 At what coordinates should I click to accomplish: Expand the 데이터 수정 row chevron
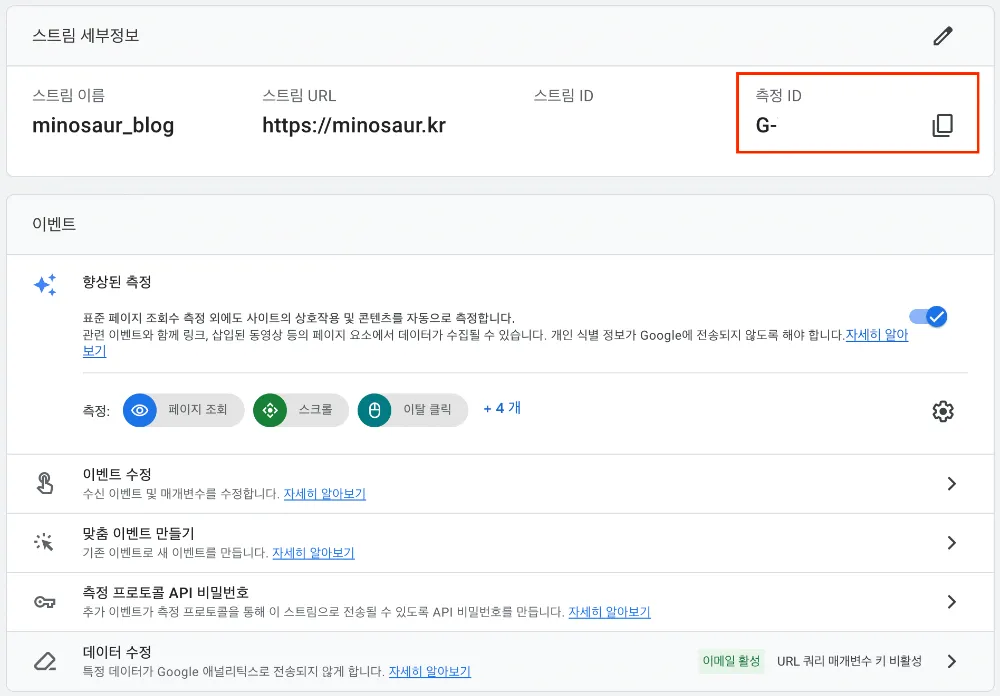[x=951, y=661]
